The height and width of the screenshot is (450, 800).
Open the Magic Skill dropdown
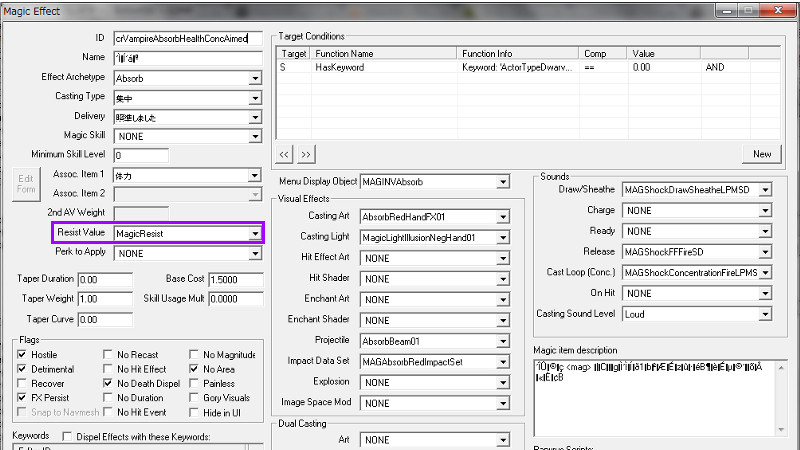[x=255, y=136]
